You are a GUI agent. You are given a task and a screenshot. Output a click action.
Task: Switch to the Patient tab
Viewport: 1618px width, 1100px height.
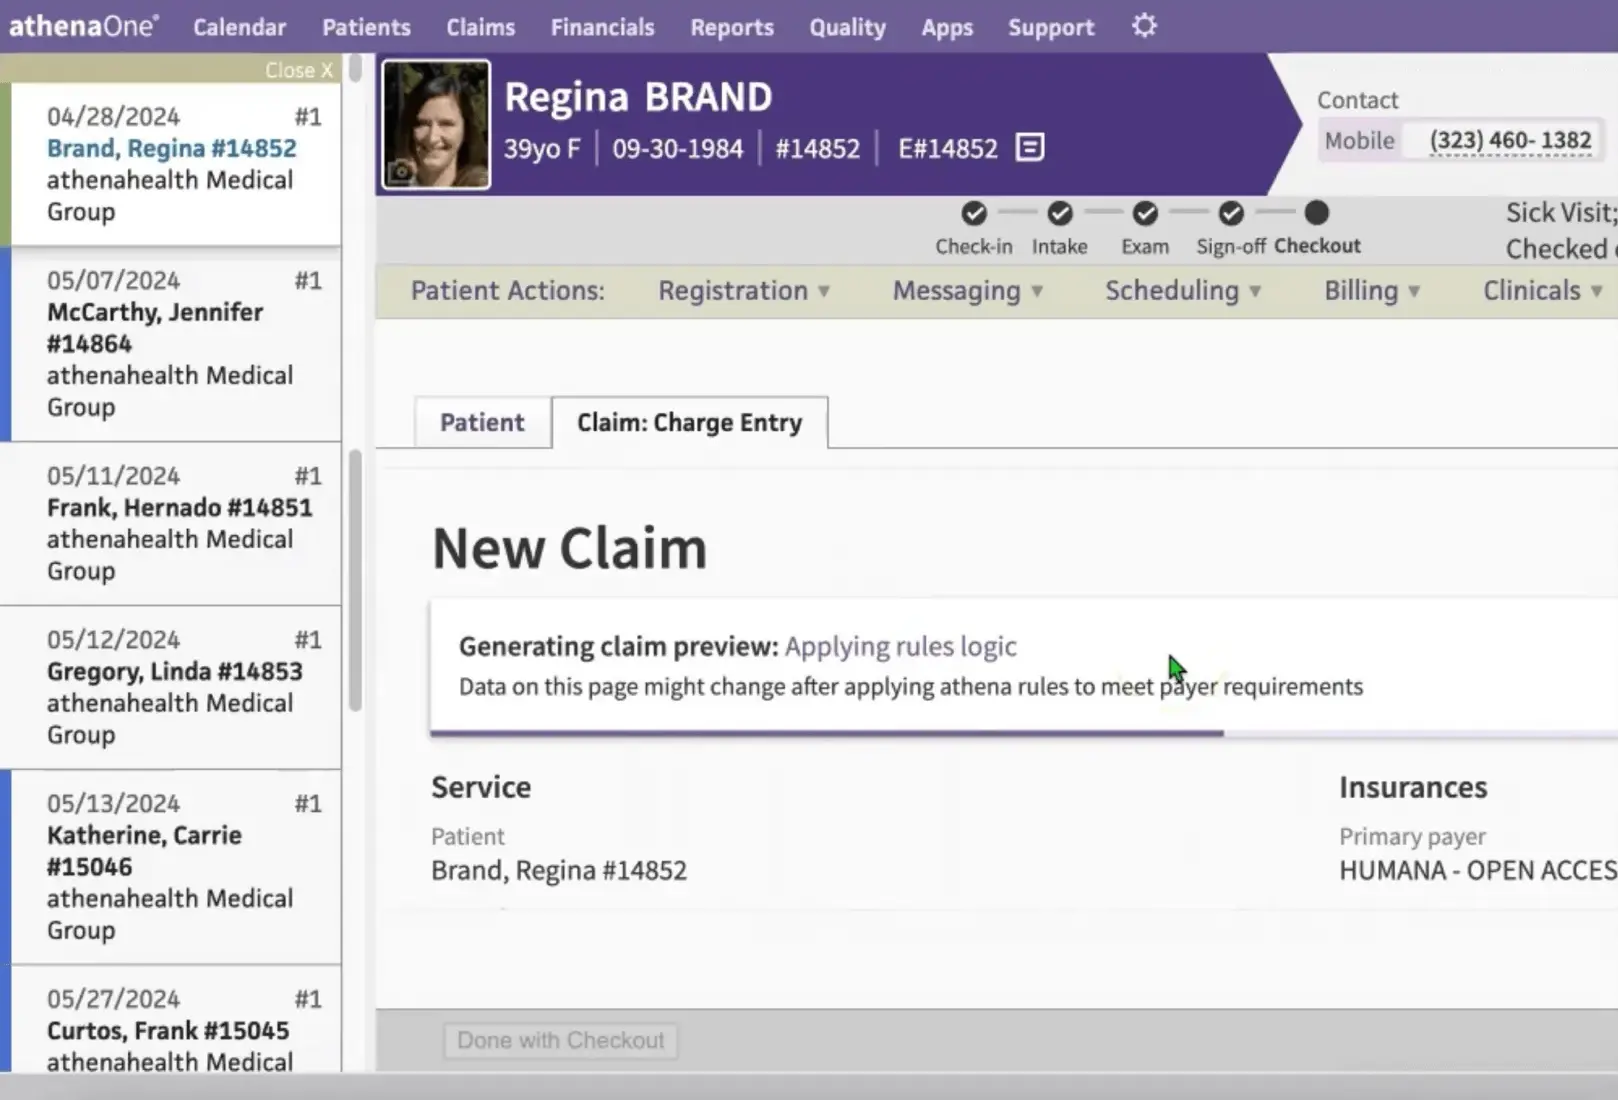[482, 423]
